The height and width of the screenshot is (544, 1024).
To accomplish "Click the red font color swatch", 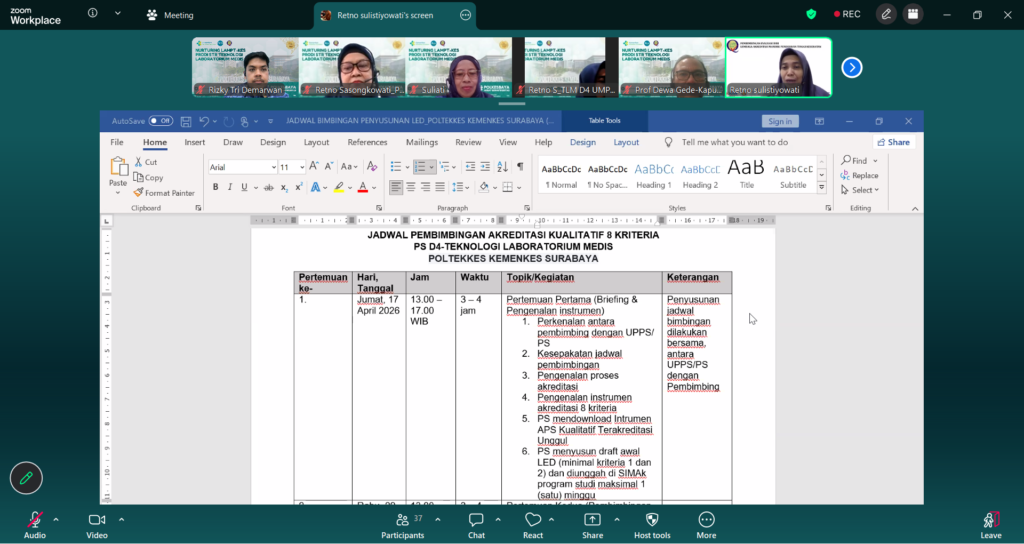I will pyautogui.click(x=363, y=187).
